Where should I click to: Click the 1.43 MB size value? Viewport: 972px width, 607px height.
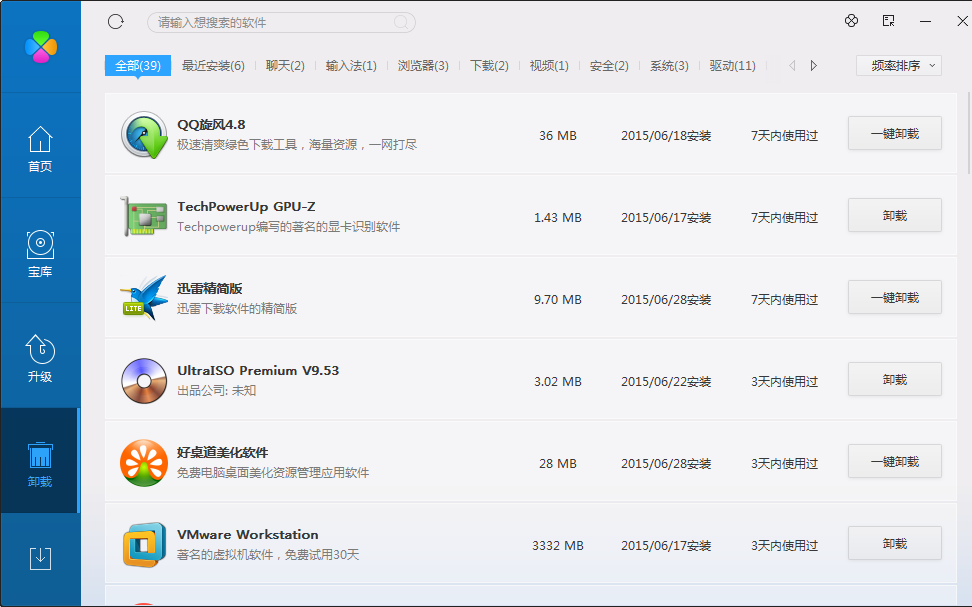point(558,218)
